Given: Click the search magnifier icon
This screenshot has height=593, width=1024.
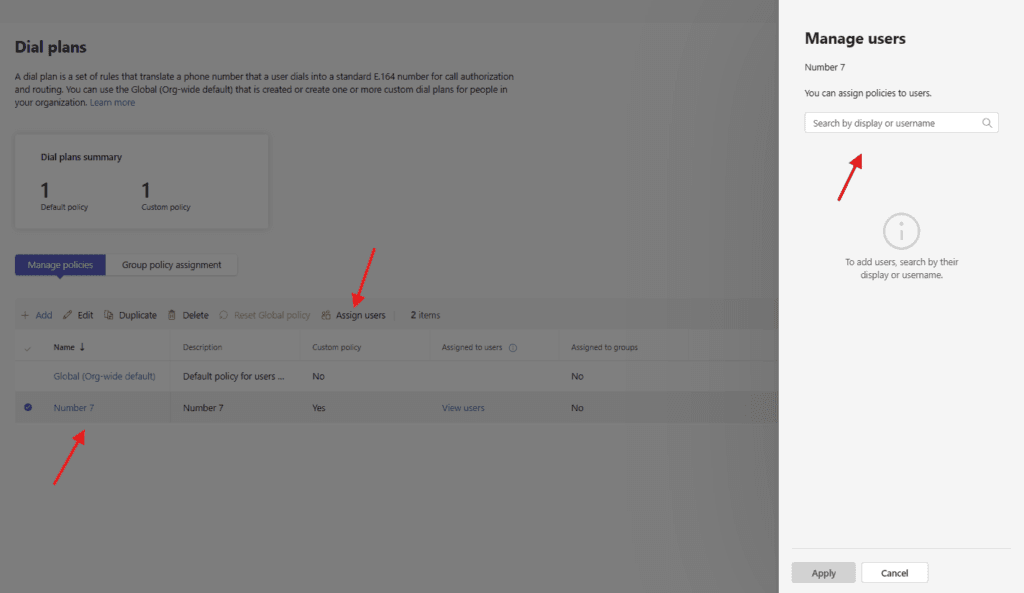Looking at the screenshot, I should coord(987,123).
